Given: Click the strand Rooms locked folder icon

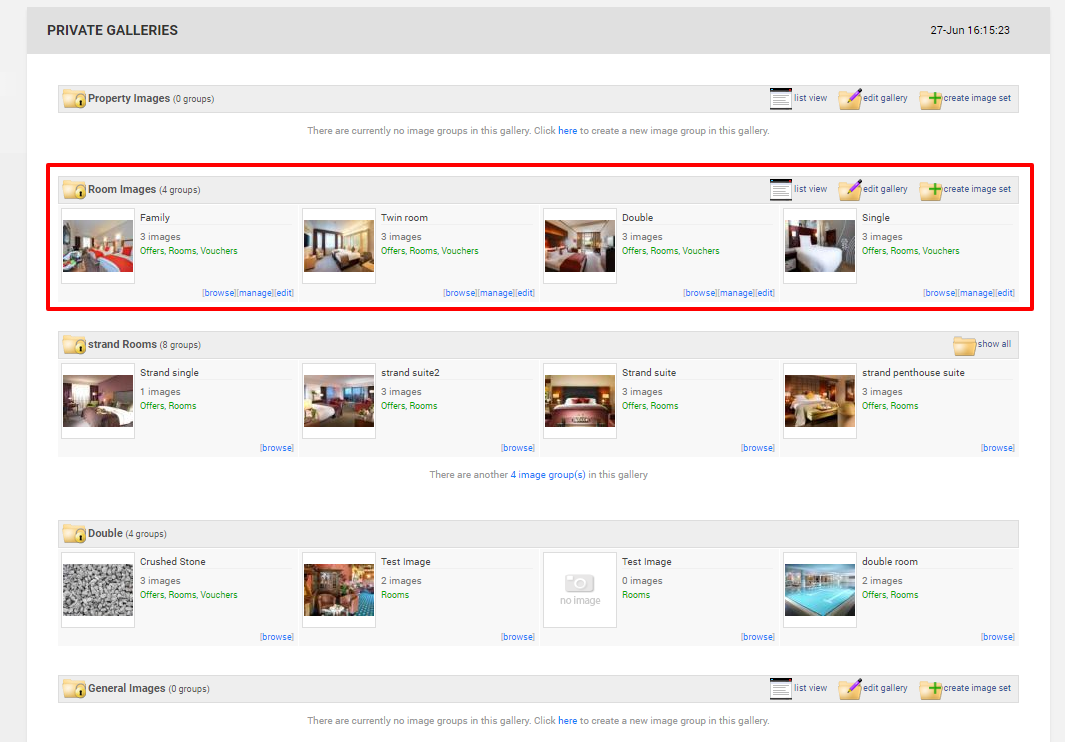Looking at the screenshot, I should [x=74, y=344].
